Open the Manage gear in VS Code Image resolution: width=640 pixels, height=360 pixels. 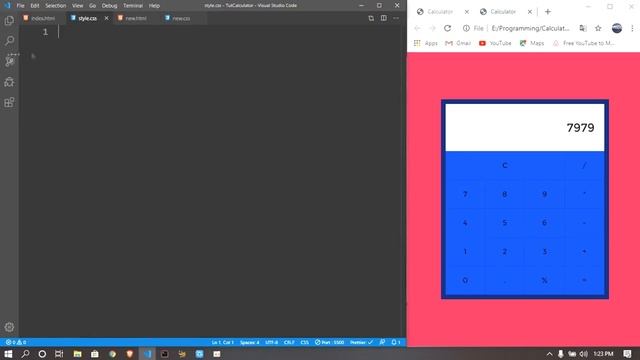click(x=9, y=327)
